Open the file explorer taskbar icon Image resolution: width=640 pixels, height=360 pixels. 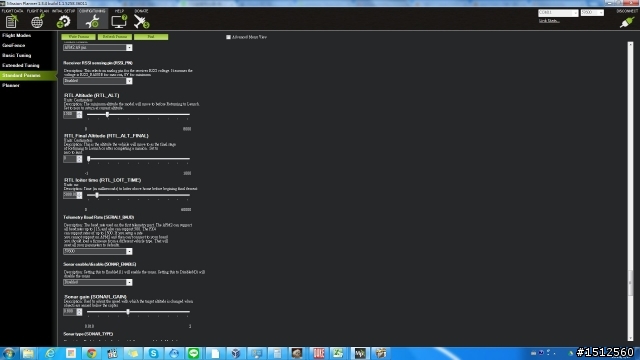pyautogui.click(x=29, y=353)
